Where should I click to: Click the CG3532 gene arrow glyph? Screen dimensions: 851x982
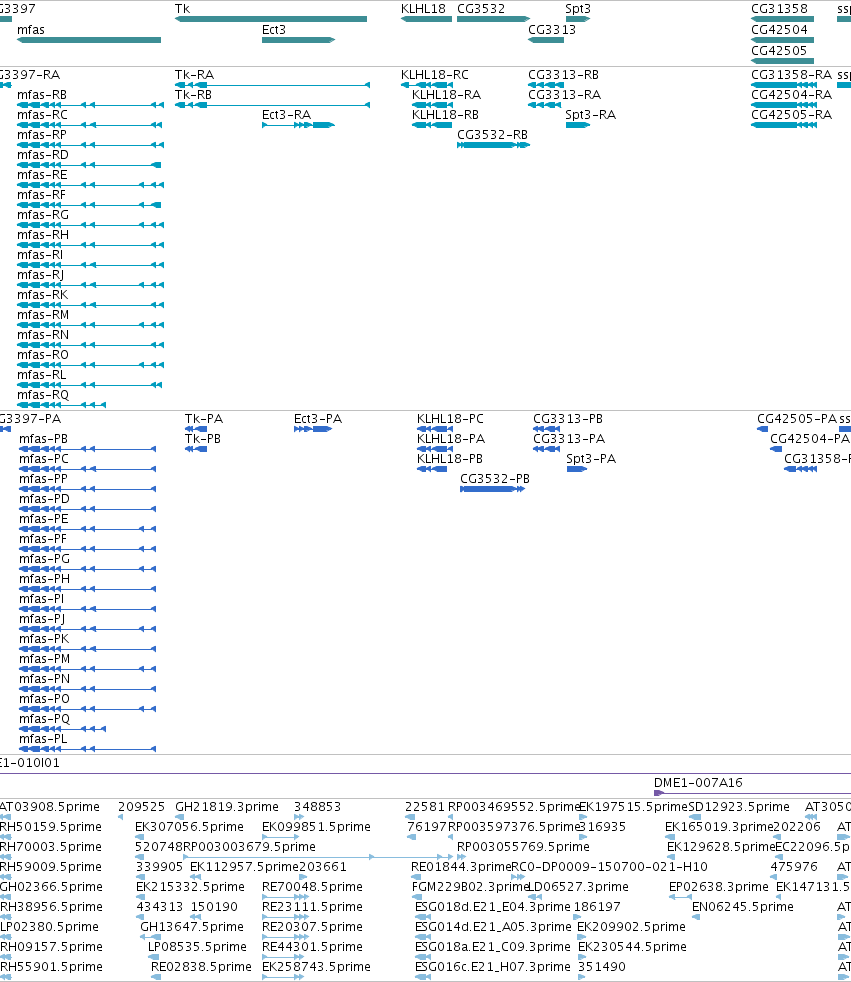(x=493, y=19)
